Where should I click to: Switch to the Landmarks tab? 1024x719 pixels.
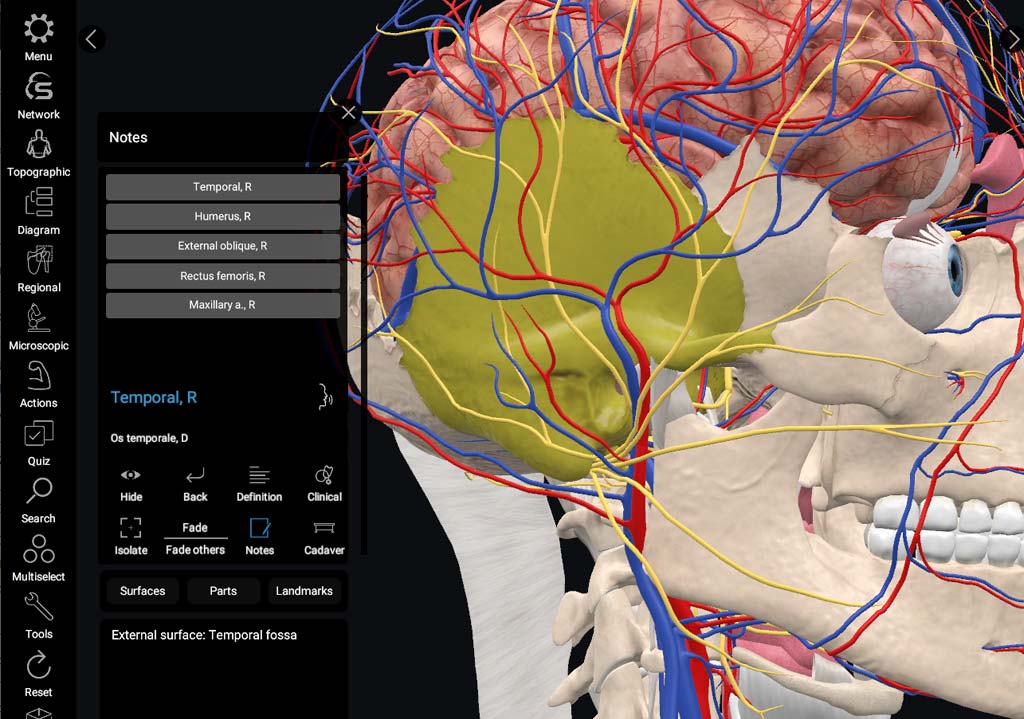tap(304, 591)
